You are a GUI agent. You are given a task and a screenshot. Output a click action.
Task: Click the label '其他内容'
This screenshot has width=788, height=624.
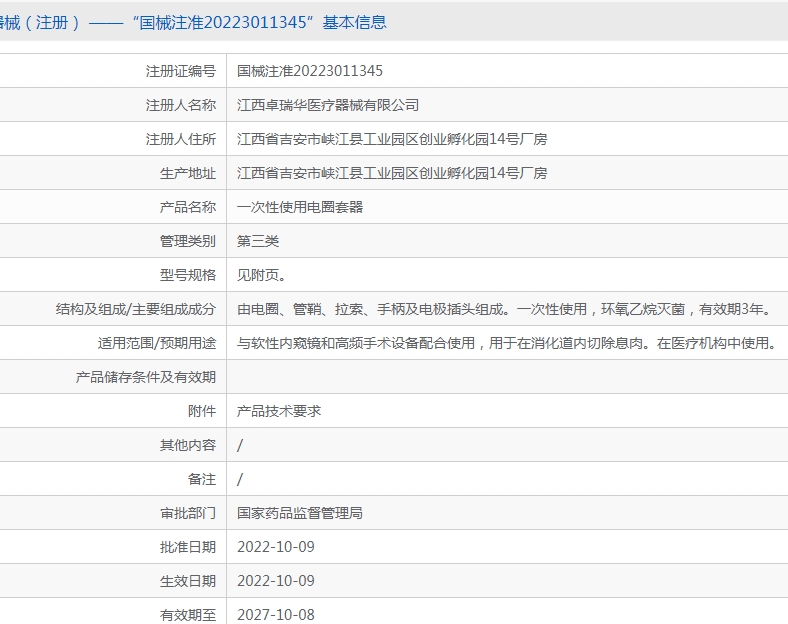click(x=188, y=445)
